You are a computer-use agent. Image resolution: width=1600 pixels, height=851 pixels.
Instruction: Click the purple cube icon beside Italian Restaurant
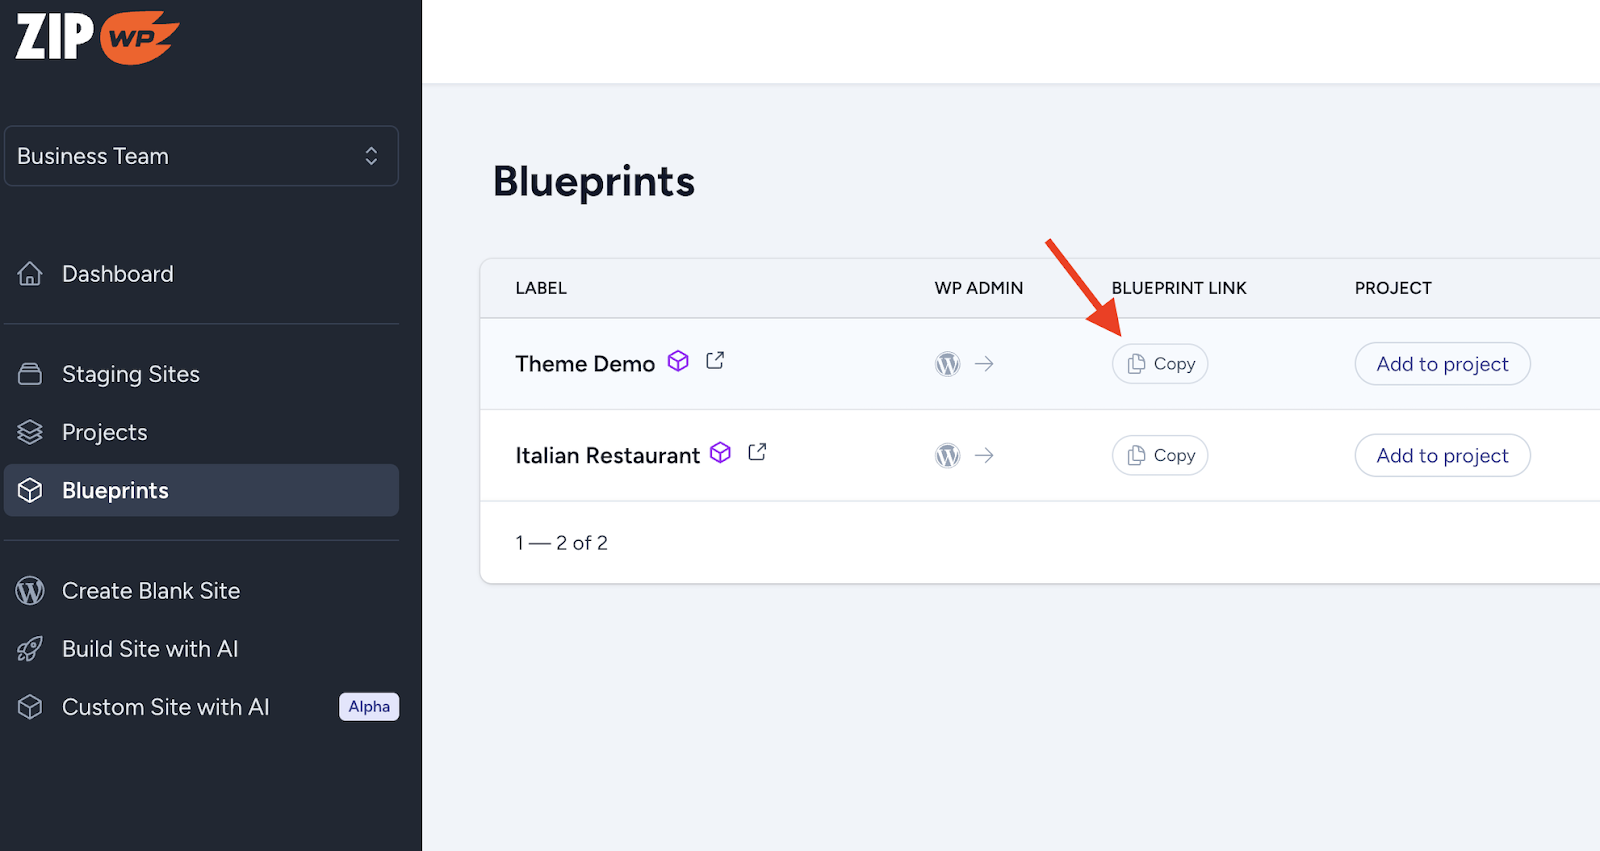[720, 452]
